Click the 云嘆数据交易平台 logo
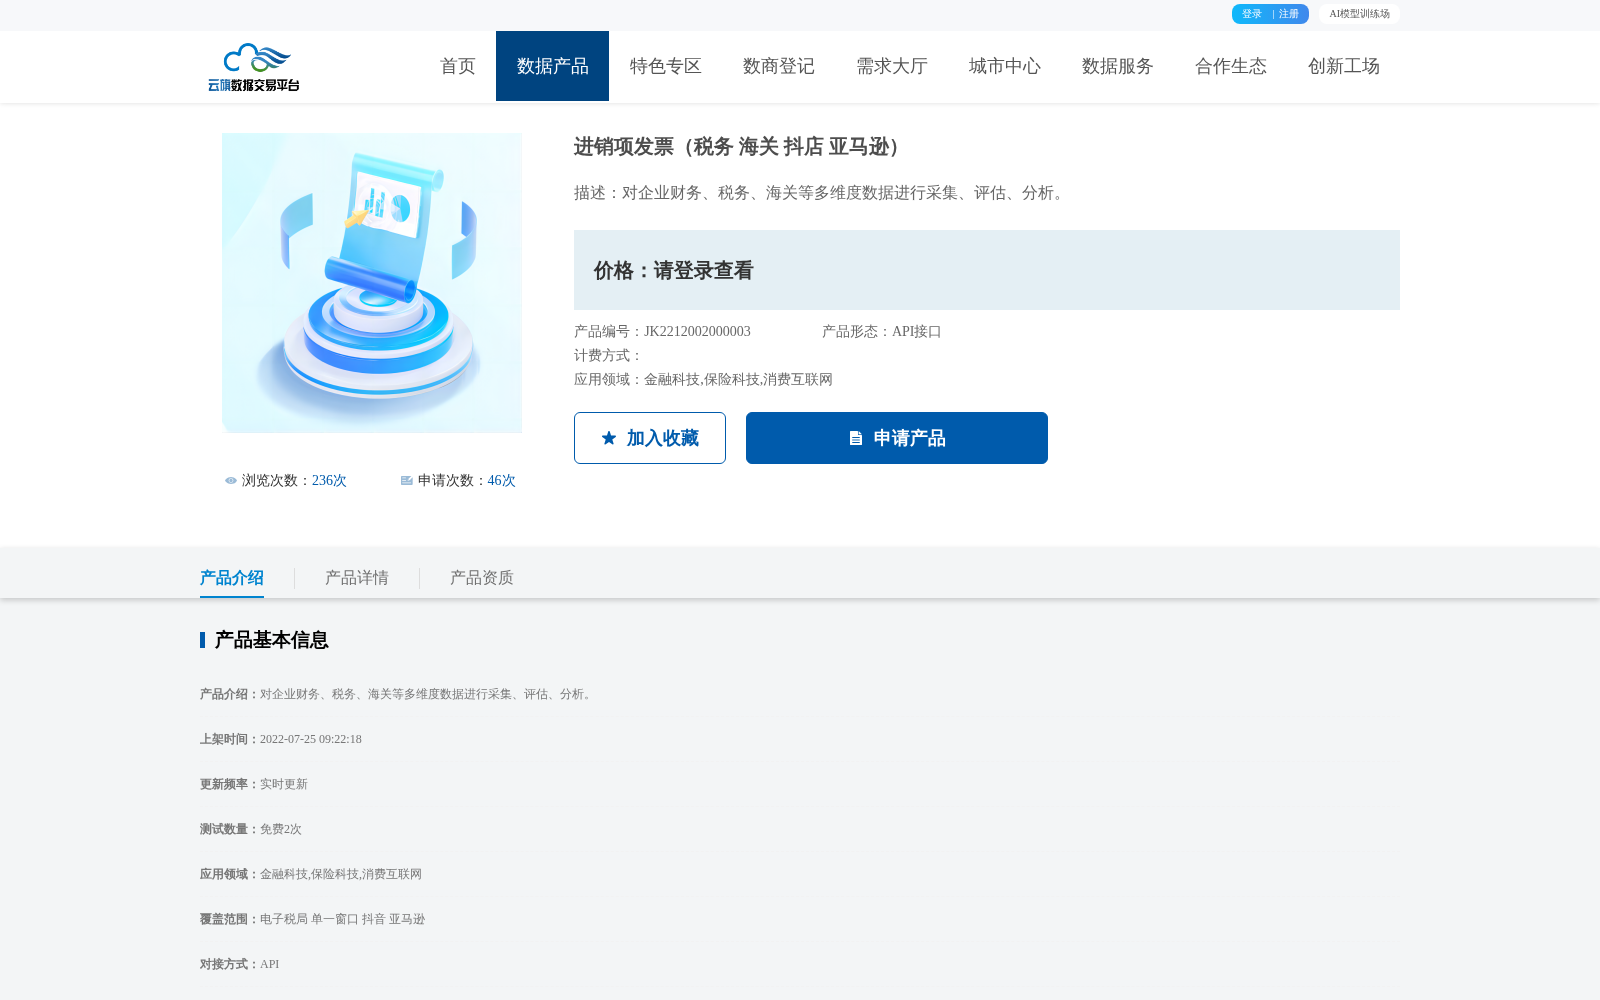1600x1000 pixels. point(254,67)
